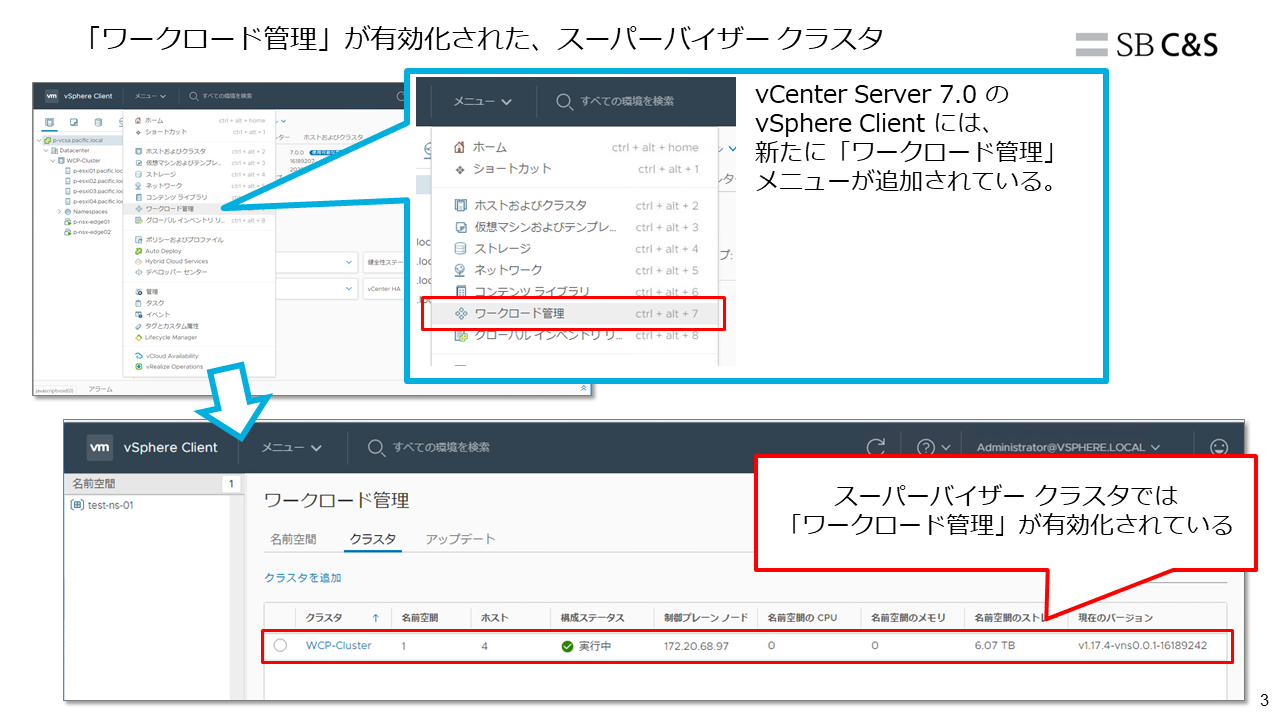Image resolution: width=1280 pixels, height=720 pixels.
Task: Collapse the WCP-Cluster node in the inventory tree
Action: click(53, 161)
